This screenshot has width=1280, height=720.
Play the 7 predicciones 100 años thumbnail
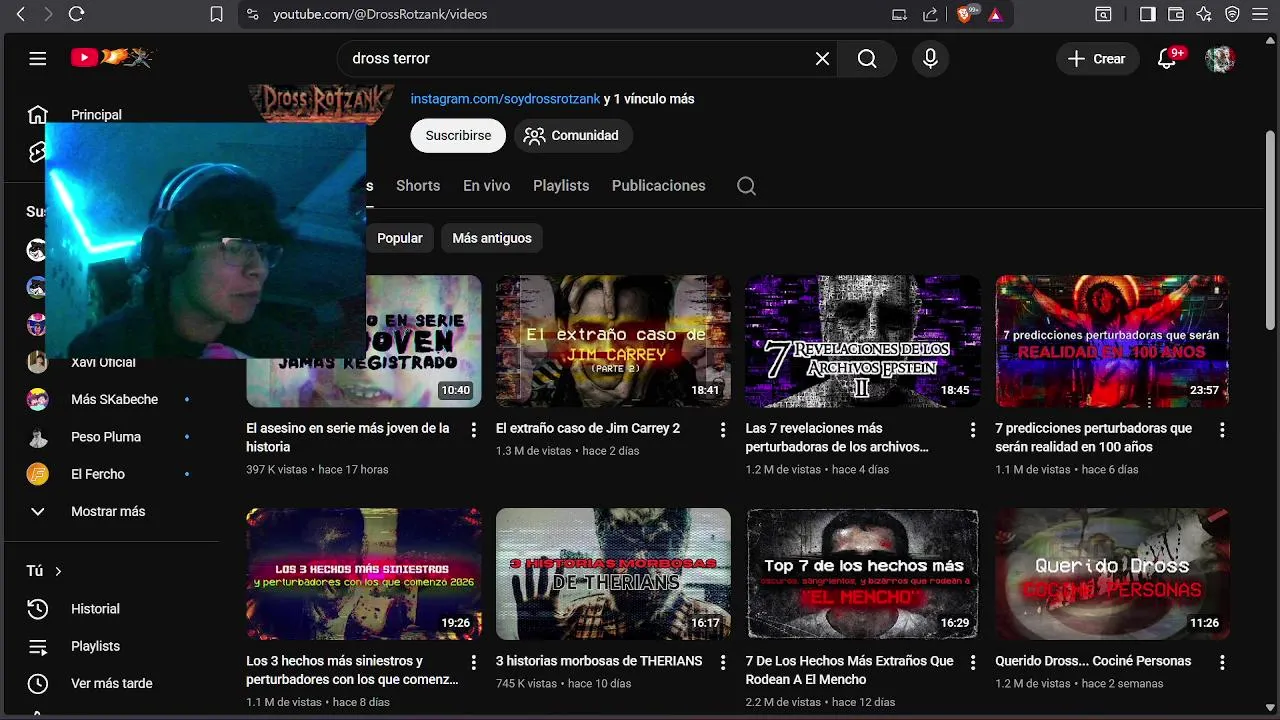tap(1112, 341)
